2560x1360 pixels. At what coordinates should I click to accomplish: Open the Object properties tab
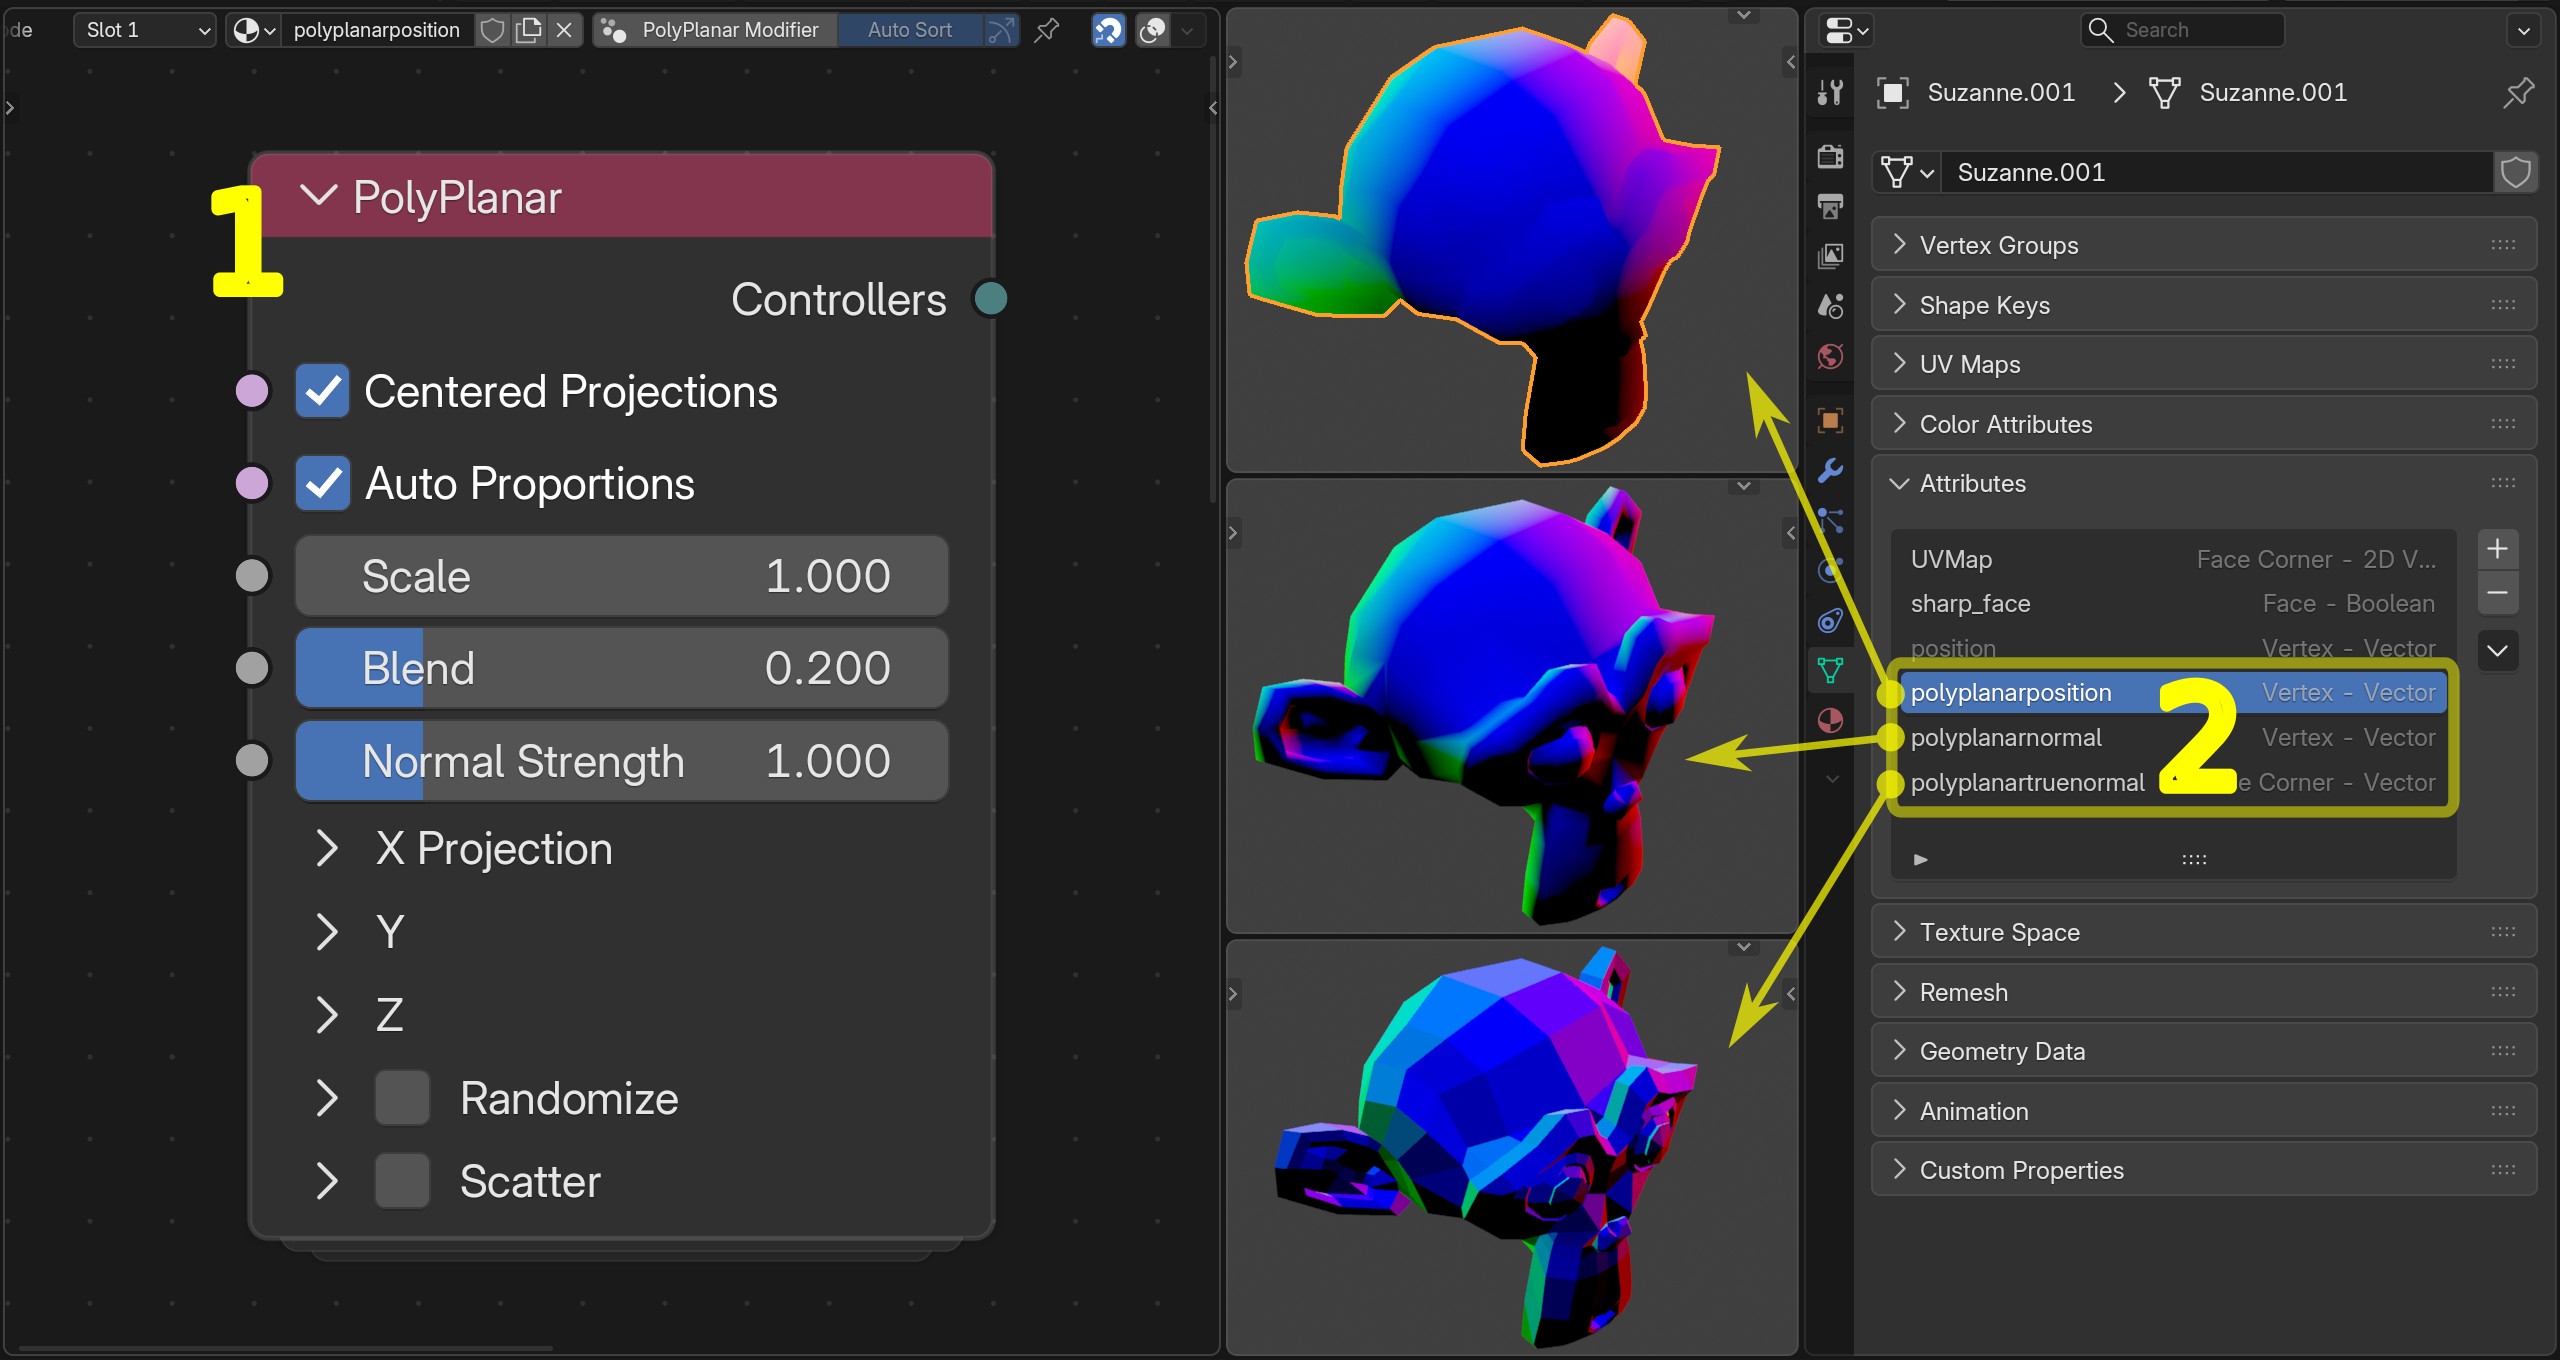coord(1830,420)
